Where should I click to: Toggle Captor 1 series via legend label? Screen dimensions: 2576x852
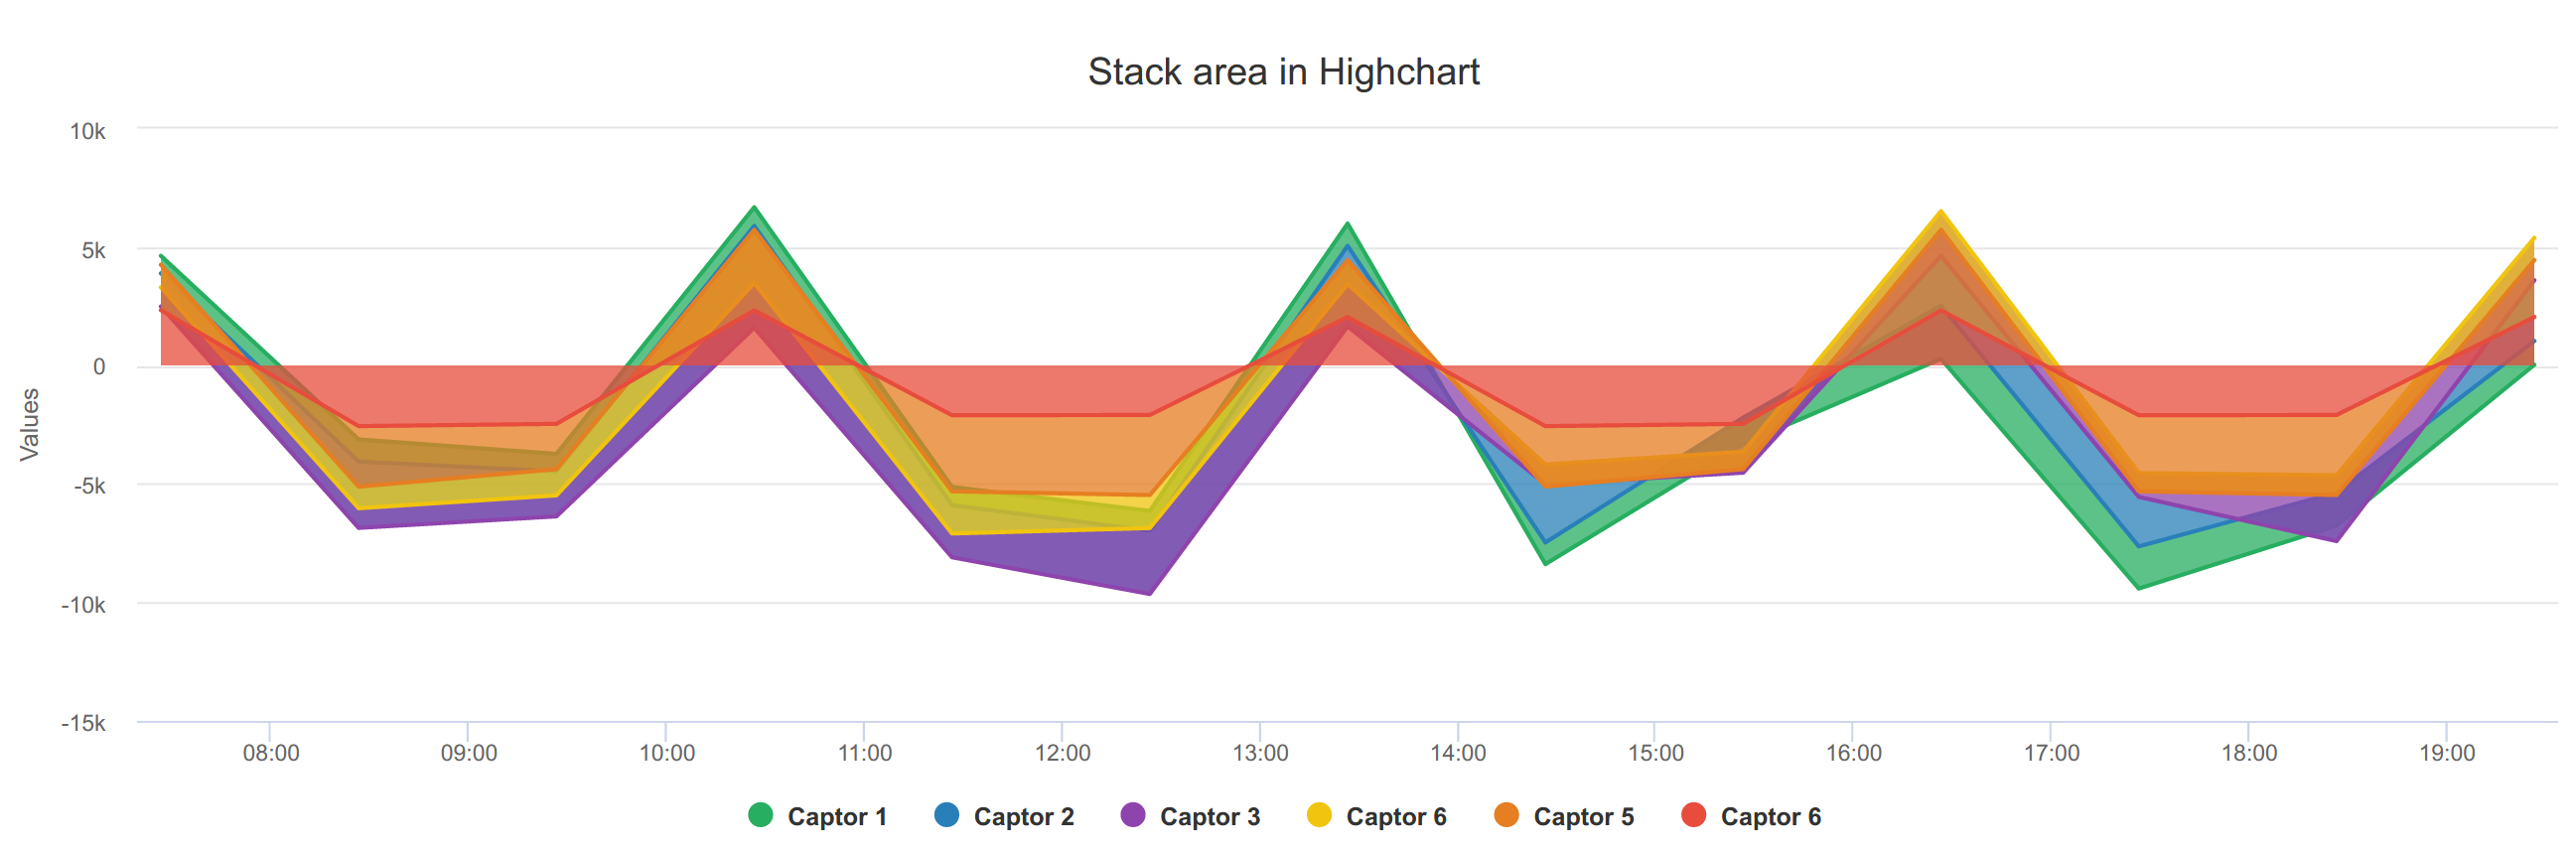click(837, 817)
